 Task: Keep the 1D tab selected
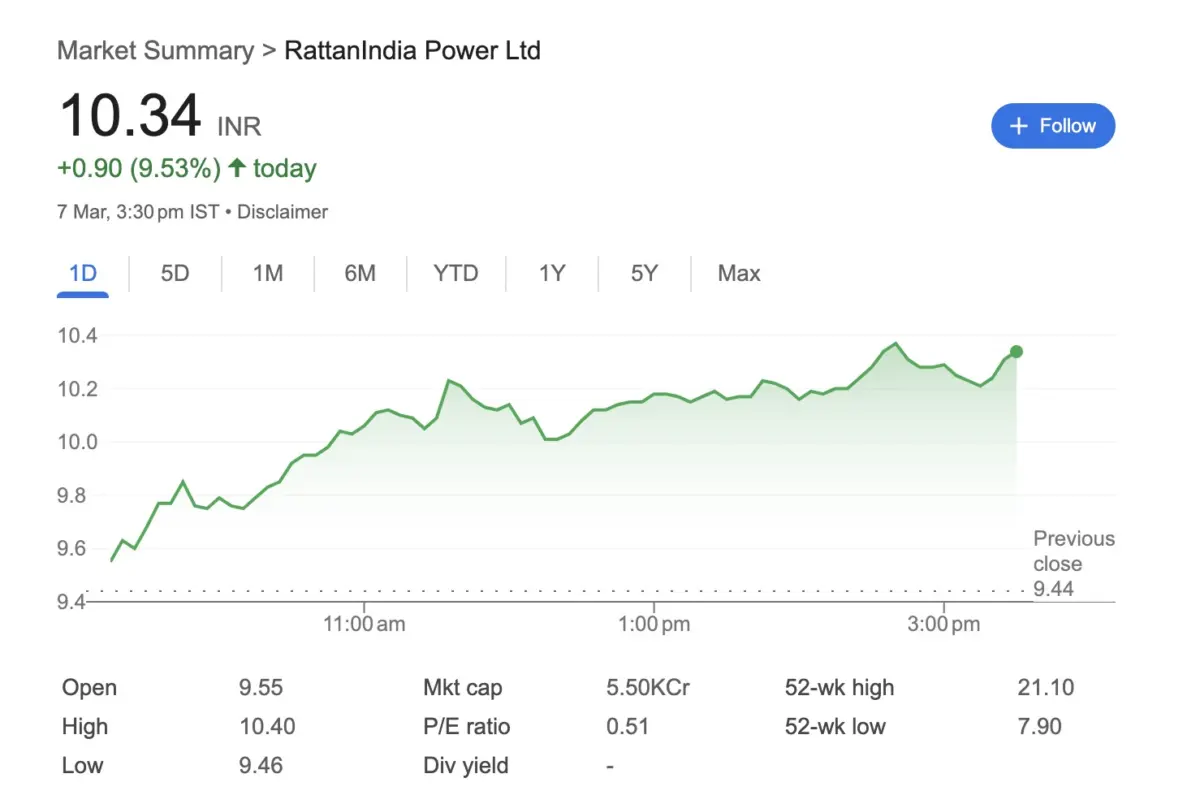click(83, 273)
